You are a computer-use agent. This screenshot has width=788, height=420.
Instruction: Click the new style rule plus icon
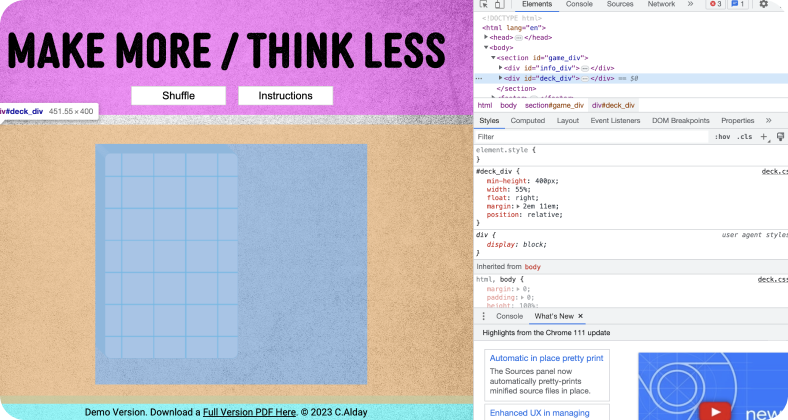coord(764,136)
